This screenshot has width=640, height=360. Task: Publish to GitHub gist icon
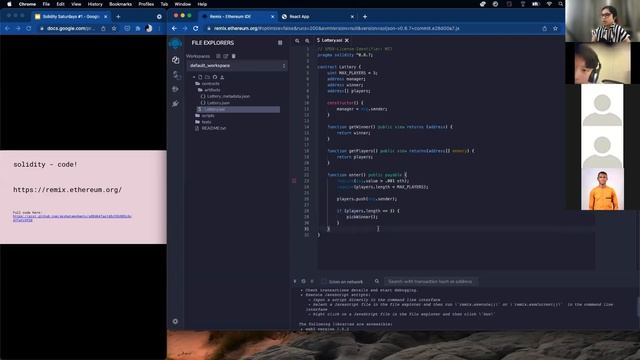pyautogui.click(x=215, y=77)
